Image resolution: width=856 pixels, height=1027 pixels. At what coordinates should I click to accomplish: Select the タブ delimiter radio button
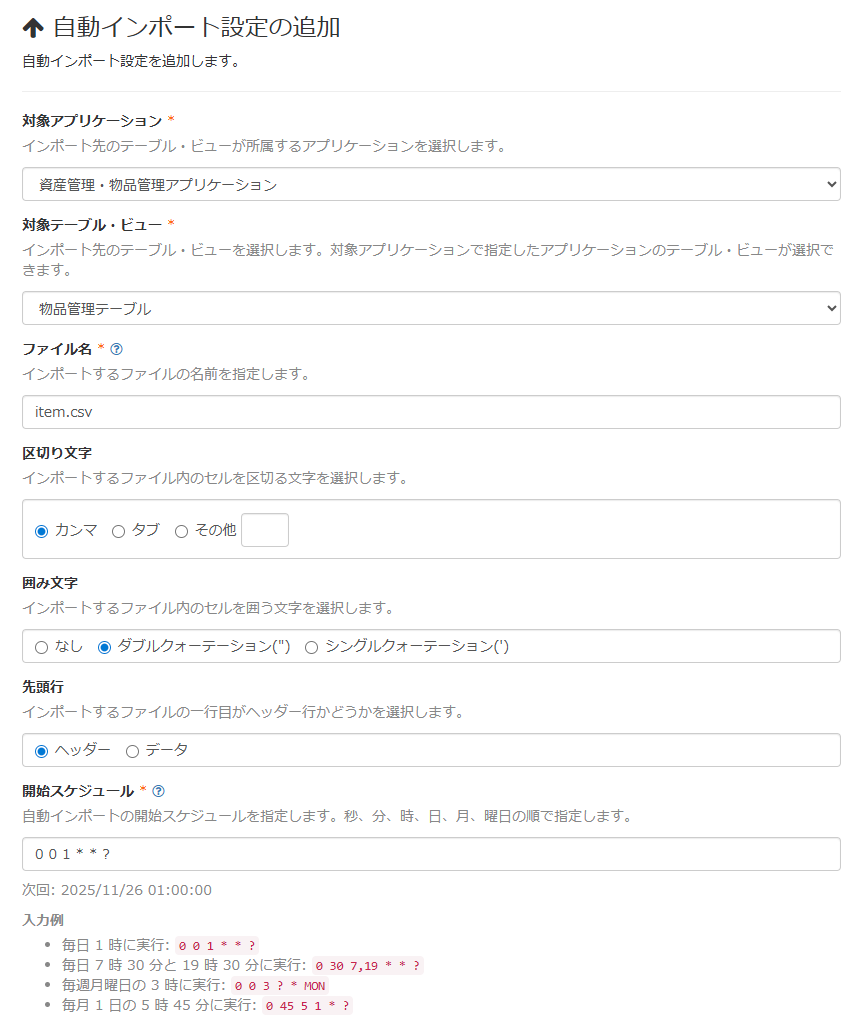pos(117,530)
